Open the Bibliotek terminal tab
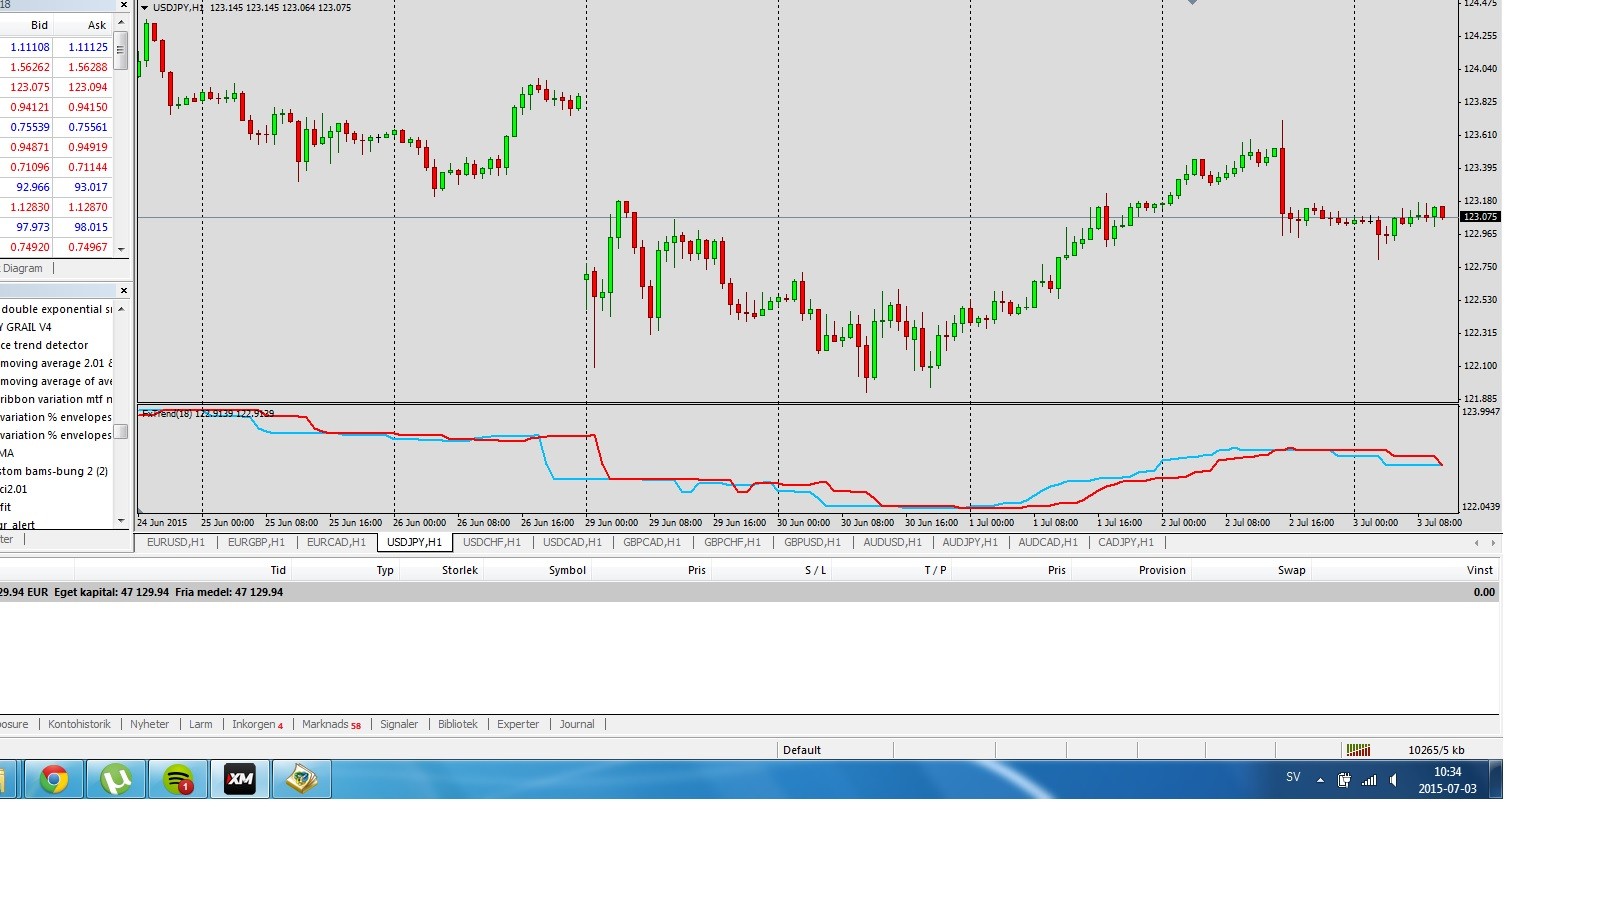Image resolution: width=1600 pixels, height=900 pixels. tap(458, 724)
